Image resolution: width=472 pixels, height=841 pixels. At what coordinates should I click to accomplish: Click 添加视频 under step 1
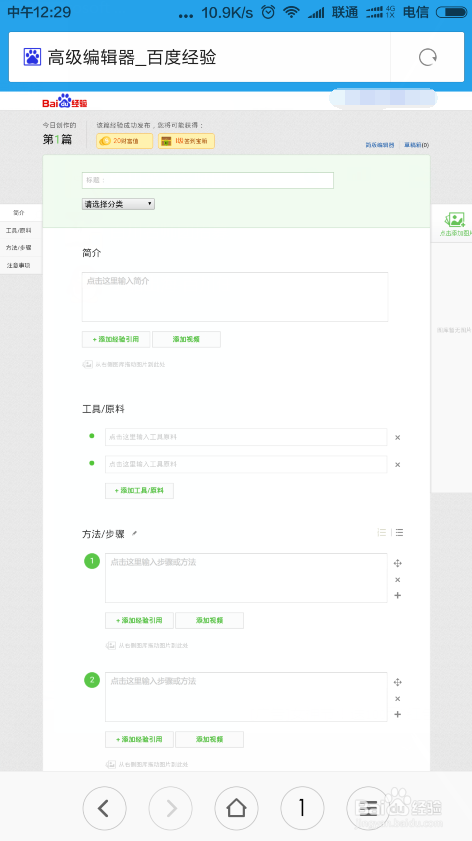[209, 621]
